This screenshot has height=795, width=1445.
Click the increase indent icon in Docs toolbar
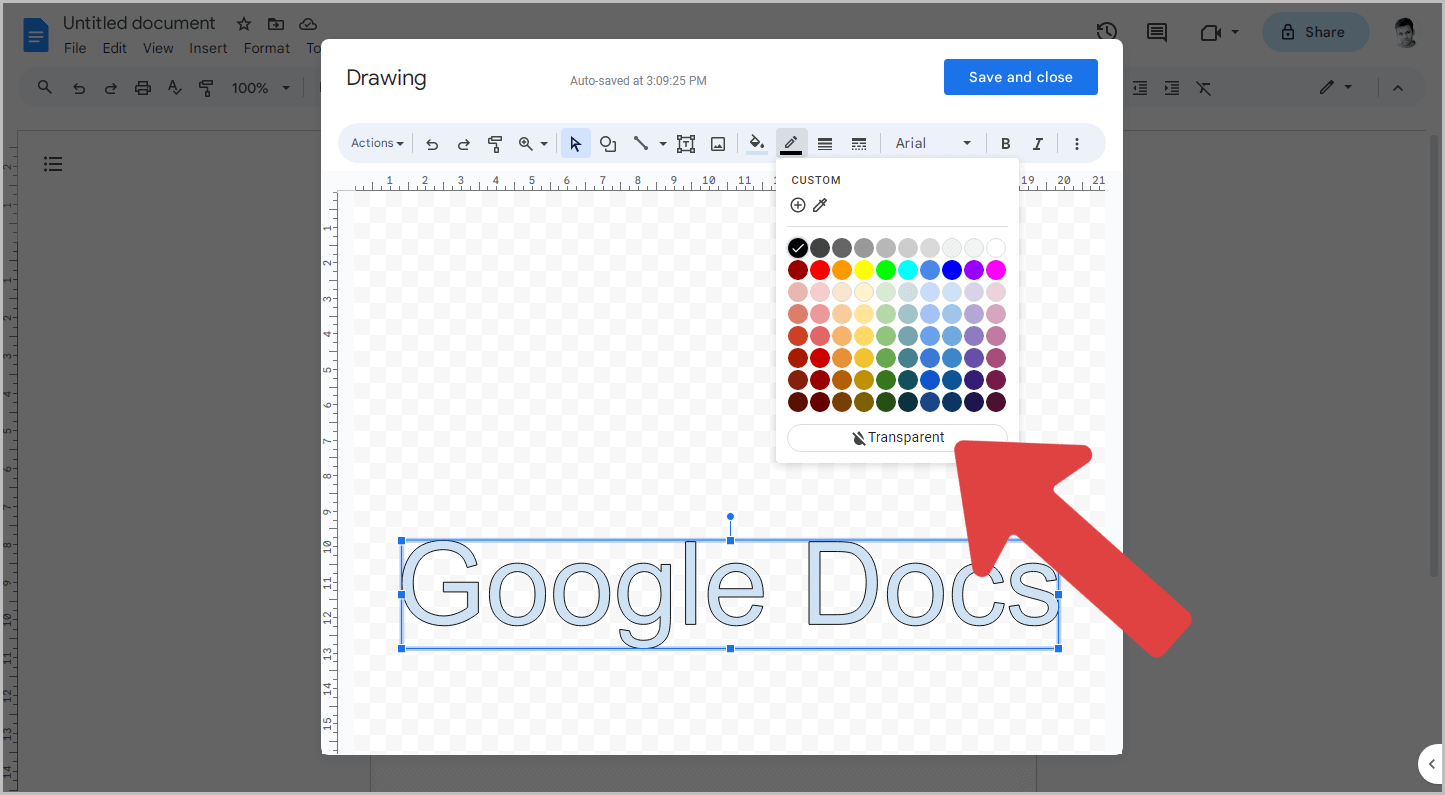[1172, 88]
